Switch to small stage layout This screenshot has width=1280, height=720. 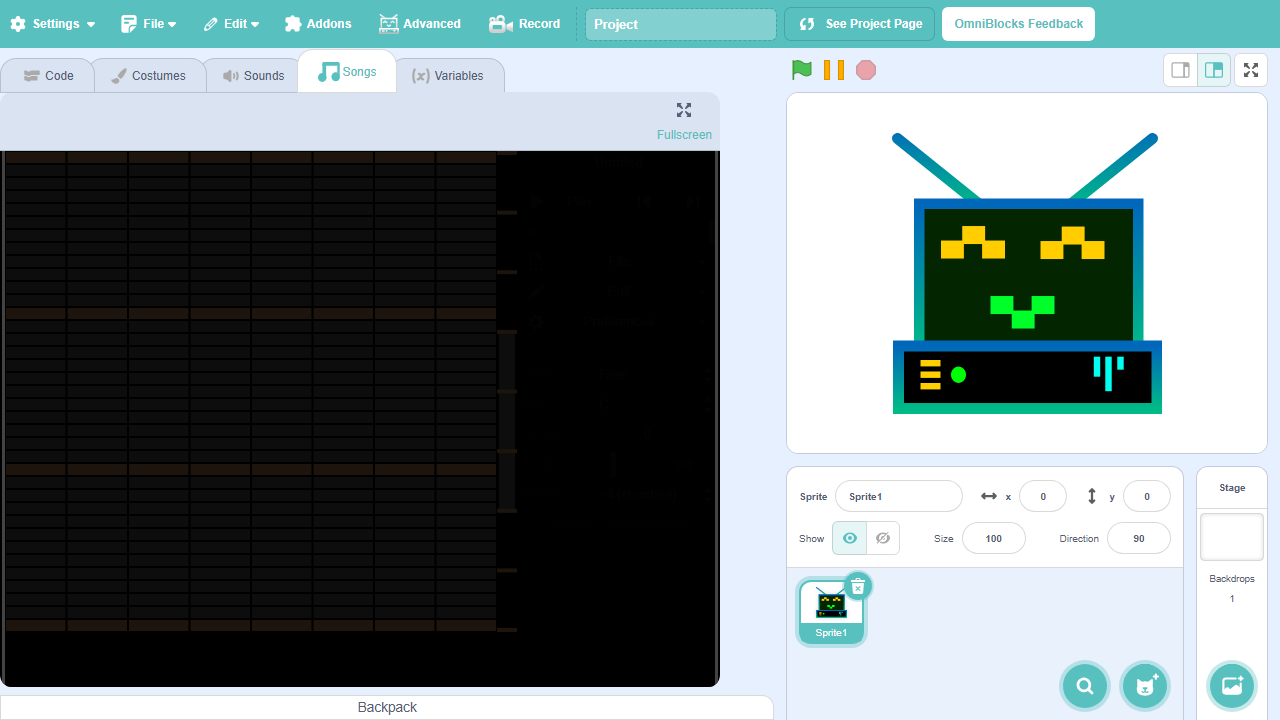point(1181,70)
